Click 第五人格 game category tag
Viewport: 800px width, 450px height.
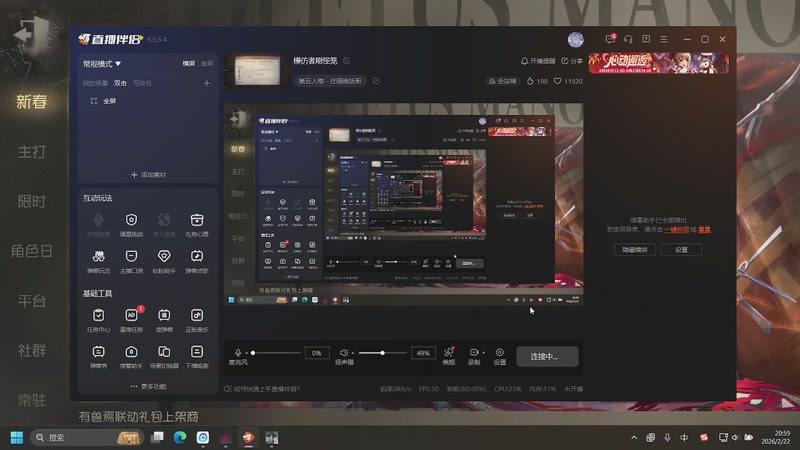[330, 81]
